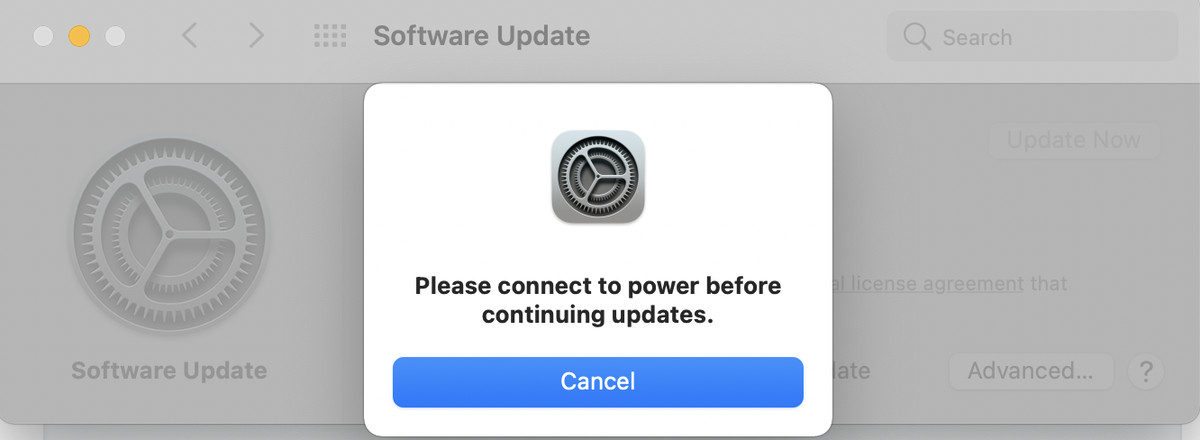Click the System Preferences icon in dialog
This screenshot has height=440, width=1200.
[x=598, y=177]
